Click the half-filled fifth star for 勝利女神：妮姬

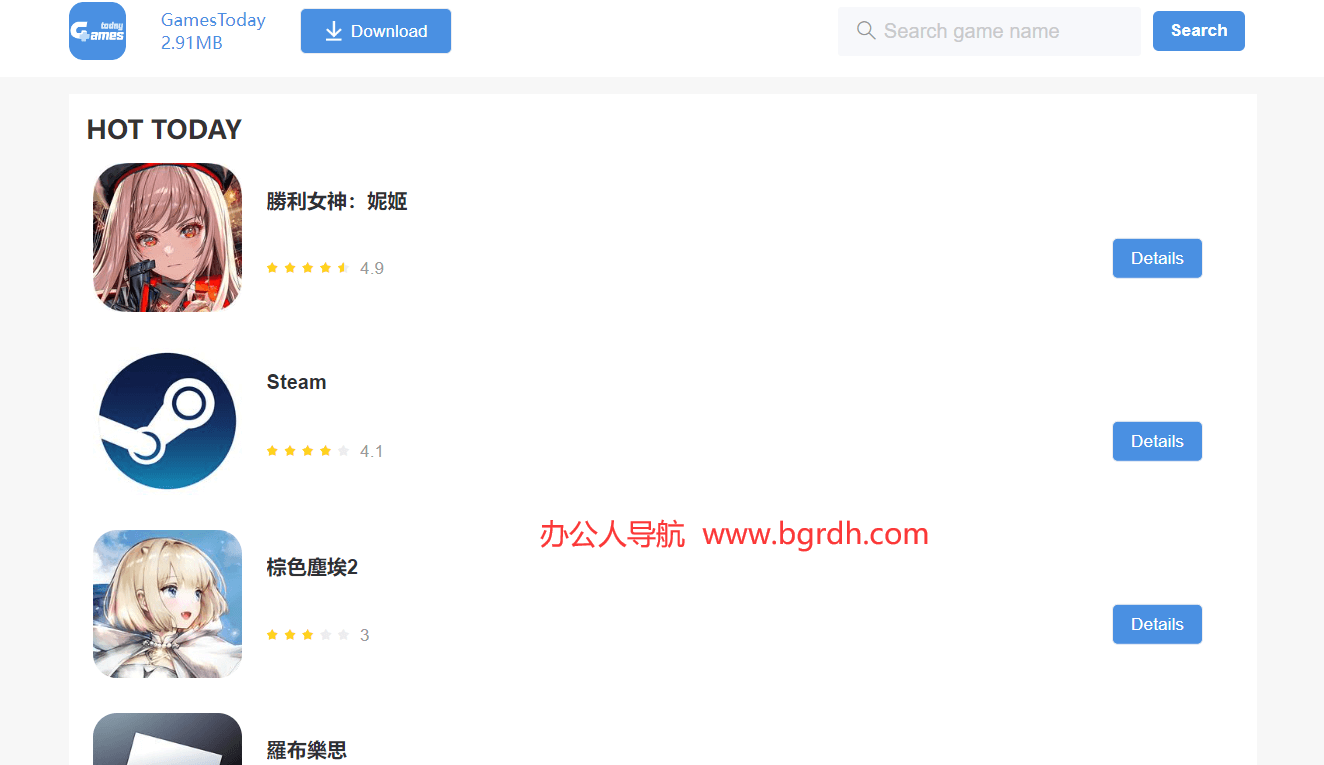pyautogui.click(x=344, y=267)
